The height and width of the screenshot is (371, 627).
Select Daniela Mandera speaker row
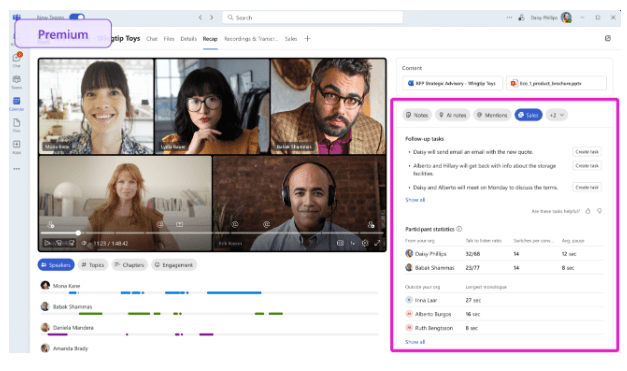coord(209,330)
